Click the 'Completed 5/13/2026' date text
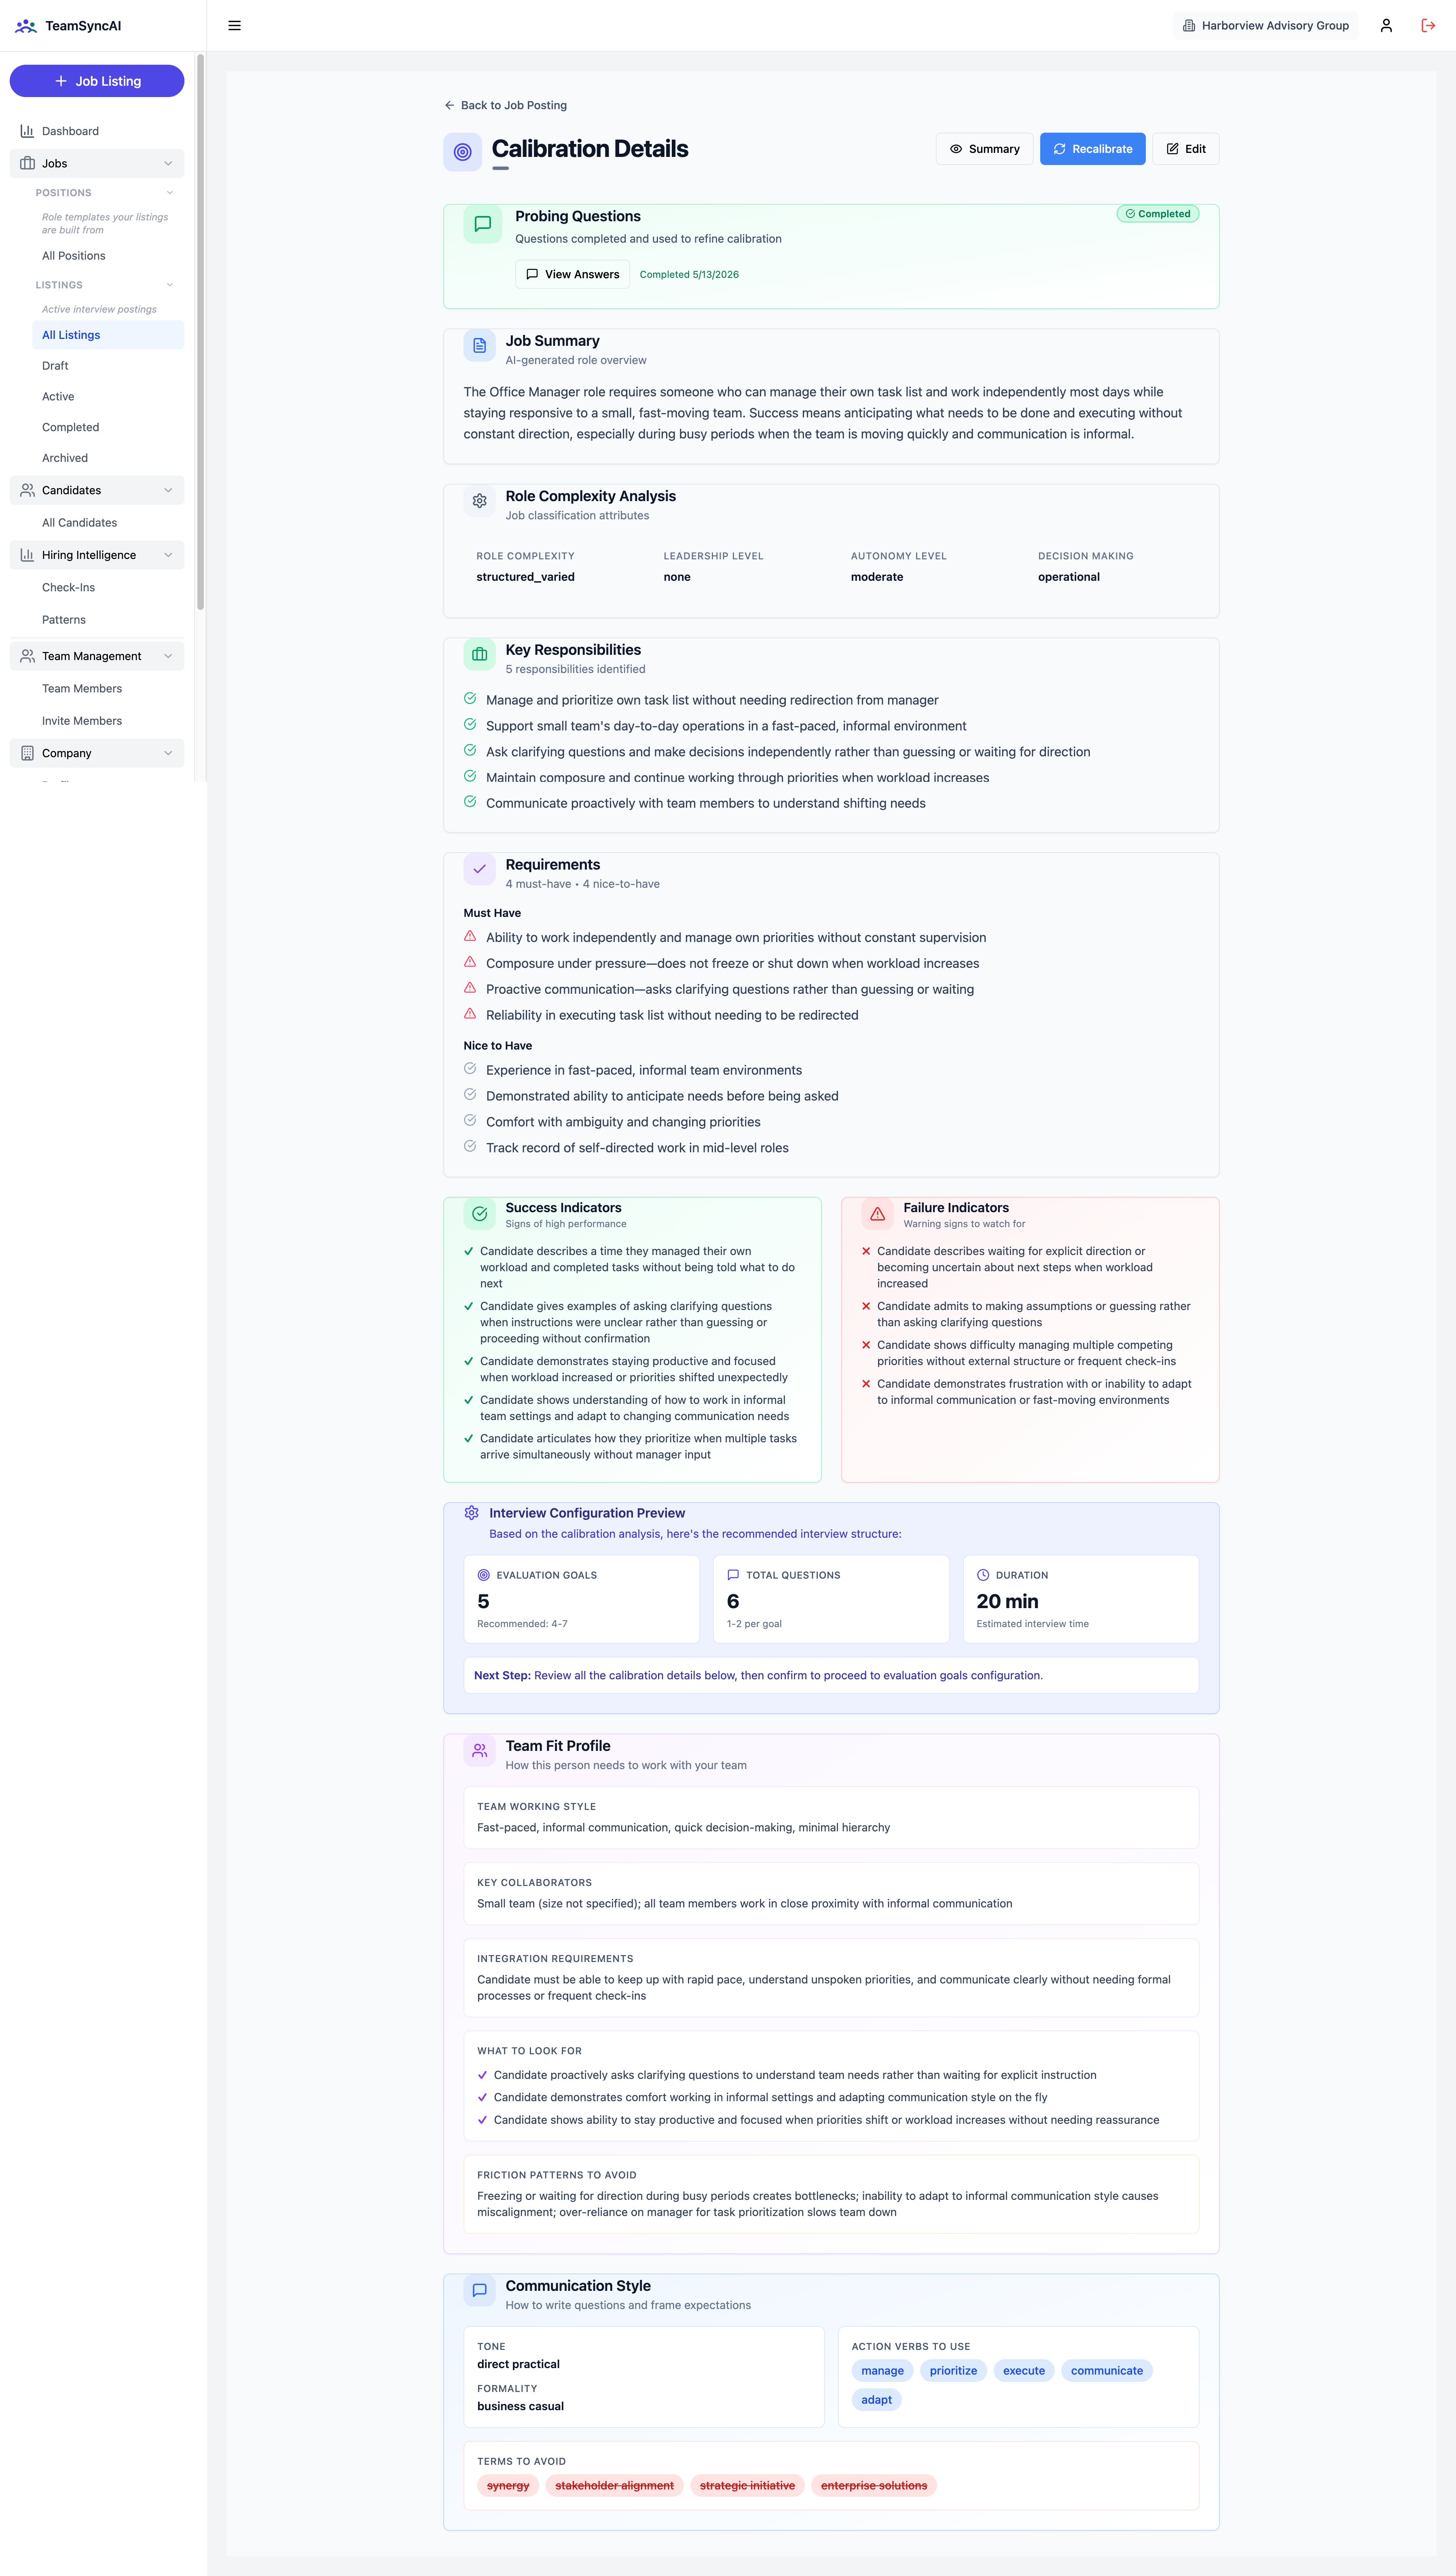Viewport: 1456px width, 2576px height. (689, 274)
